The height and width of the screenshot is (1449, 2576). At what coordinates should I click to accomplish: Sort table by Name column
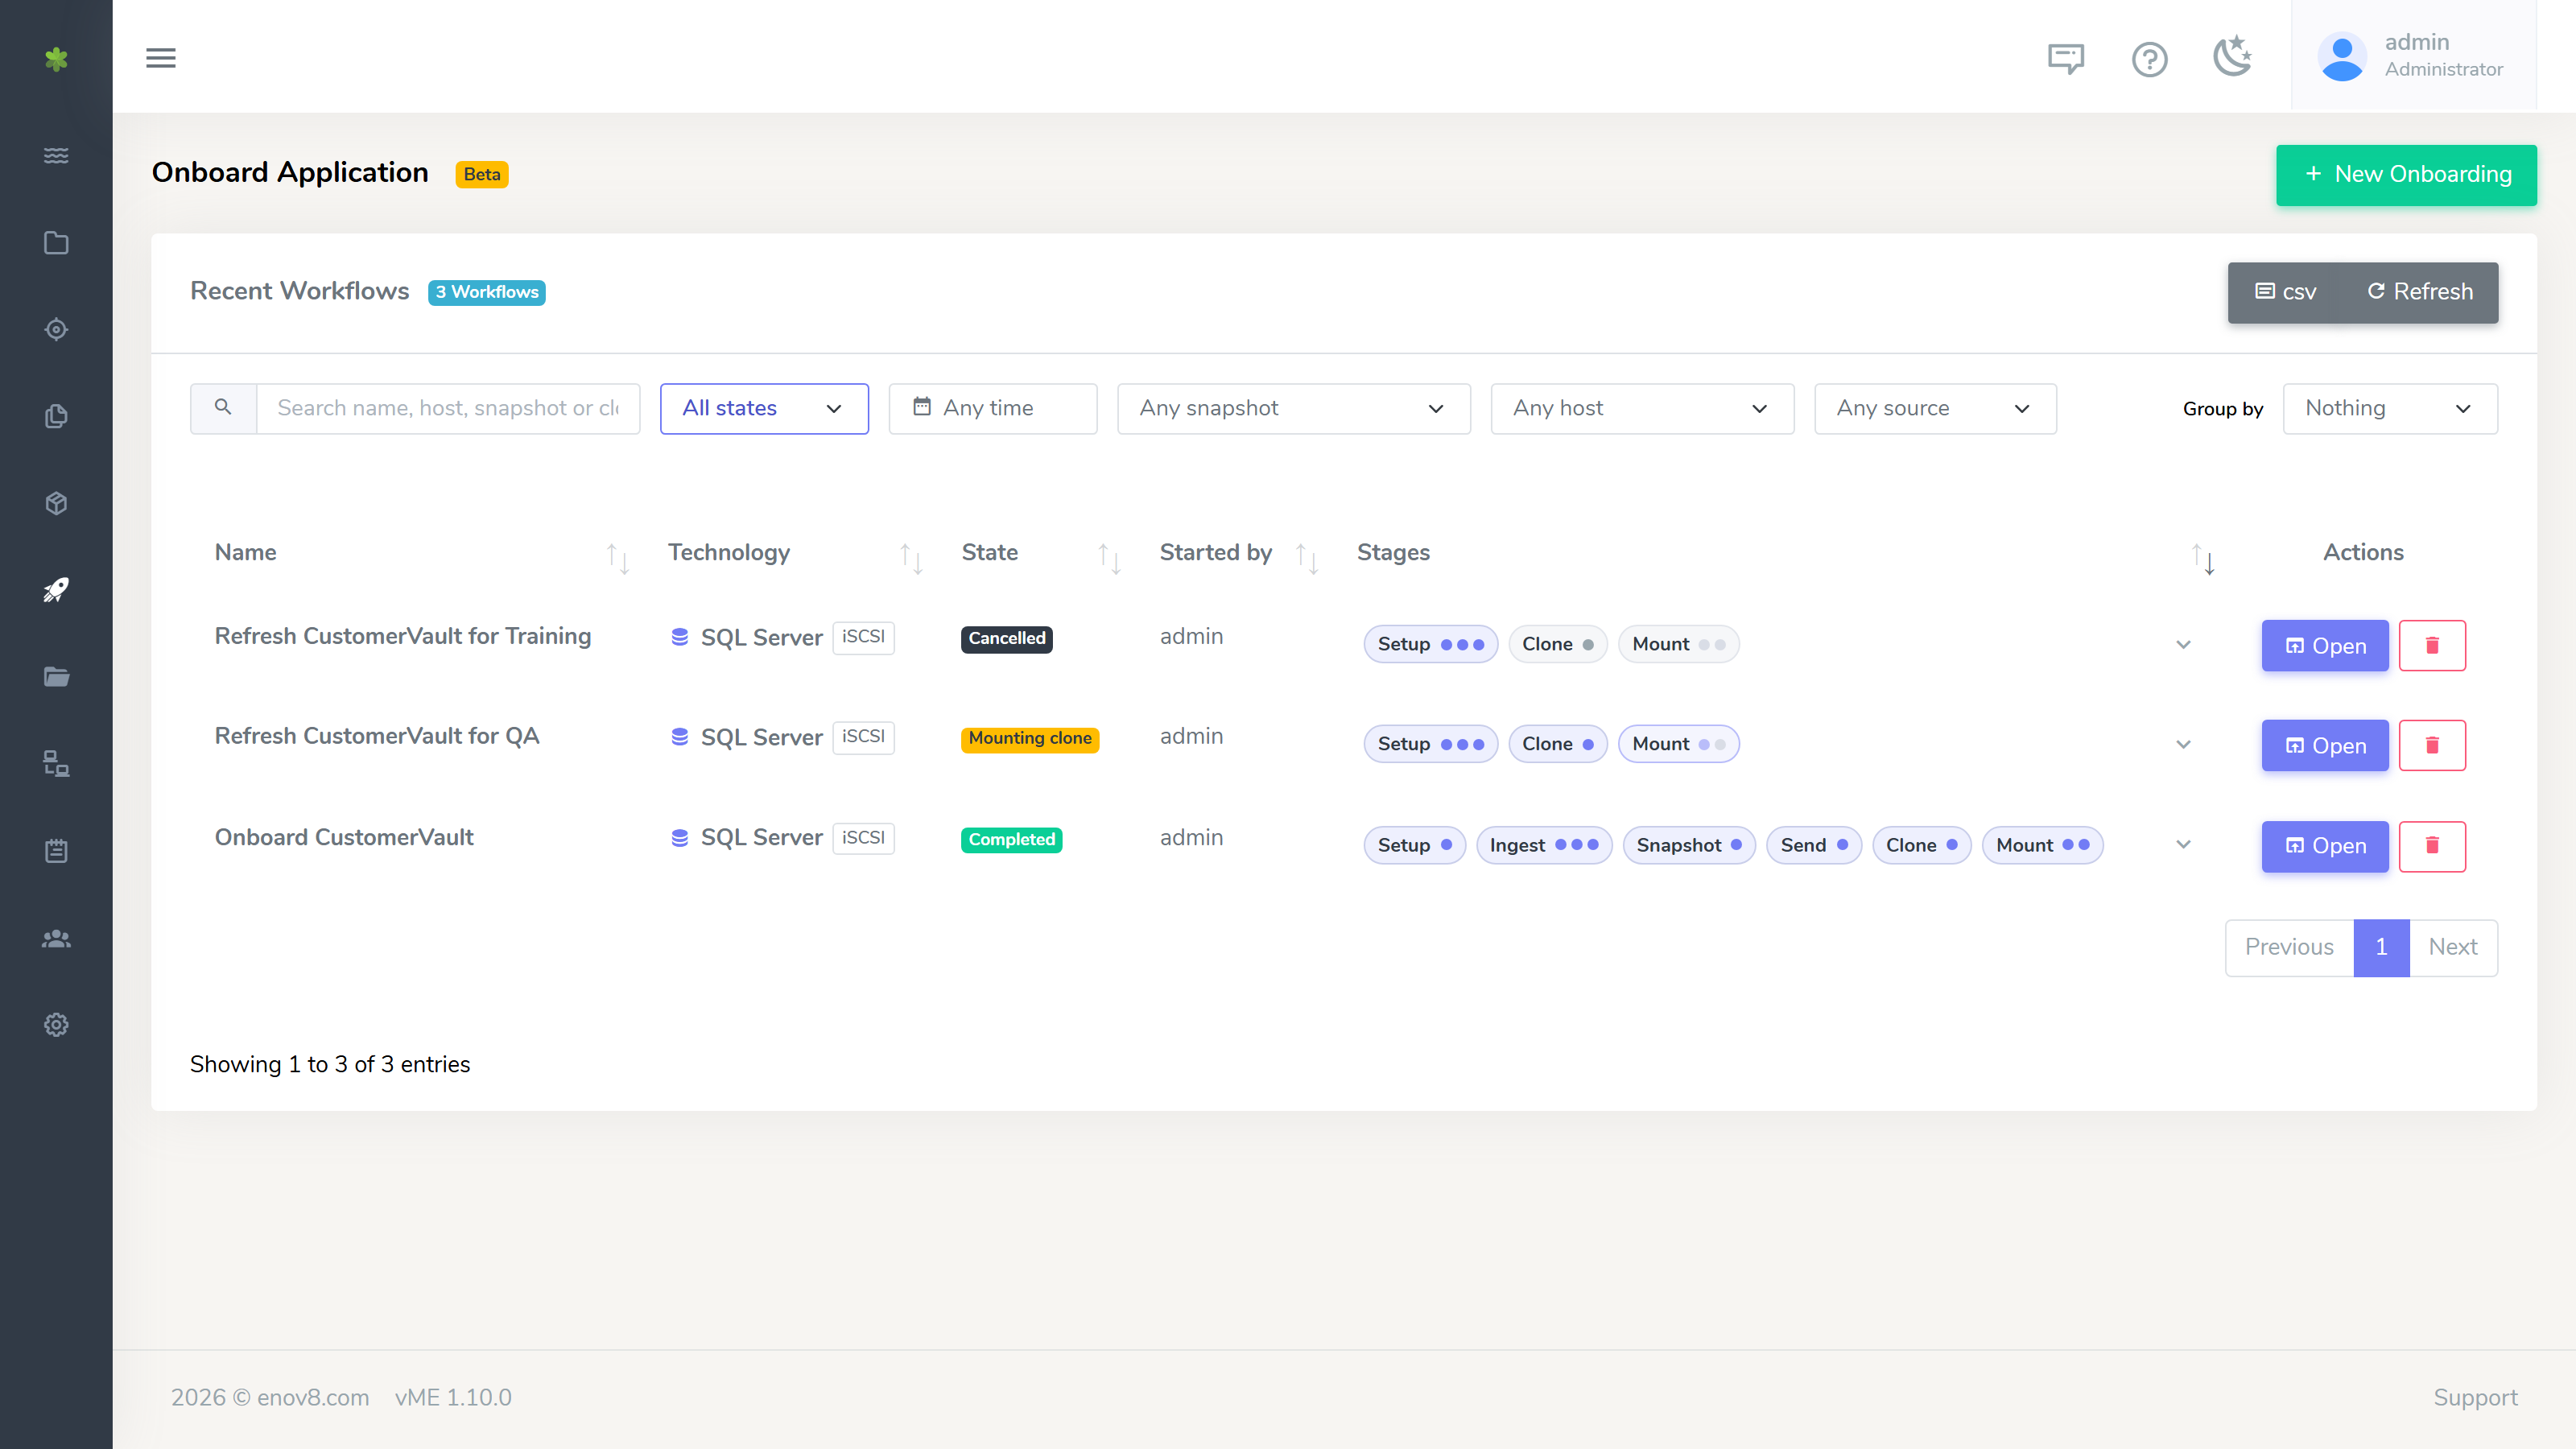tap(421, 553)
